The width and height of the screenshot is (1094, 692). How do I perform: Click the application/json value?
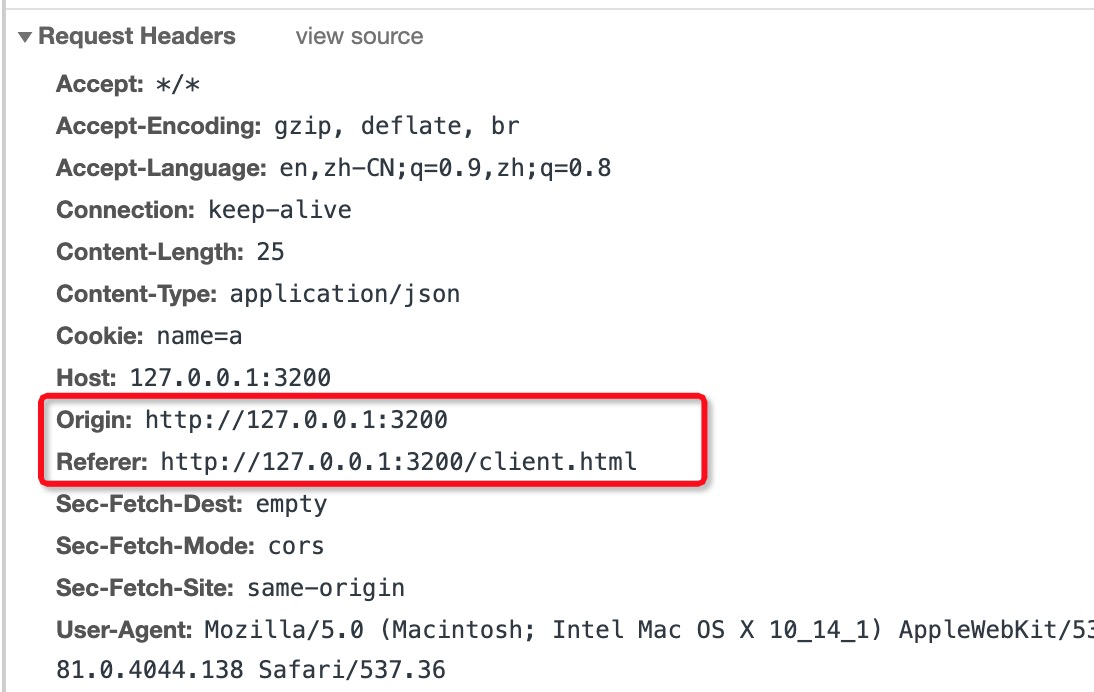pos(345,294)
